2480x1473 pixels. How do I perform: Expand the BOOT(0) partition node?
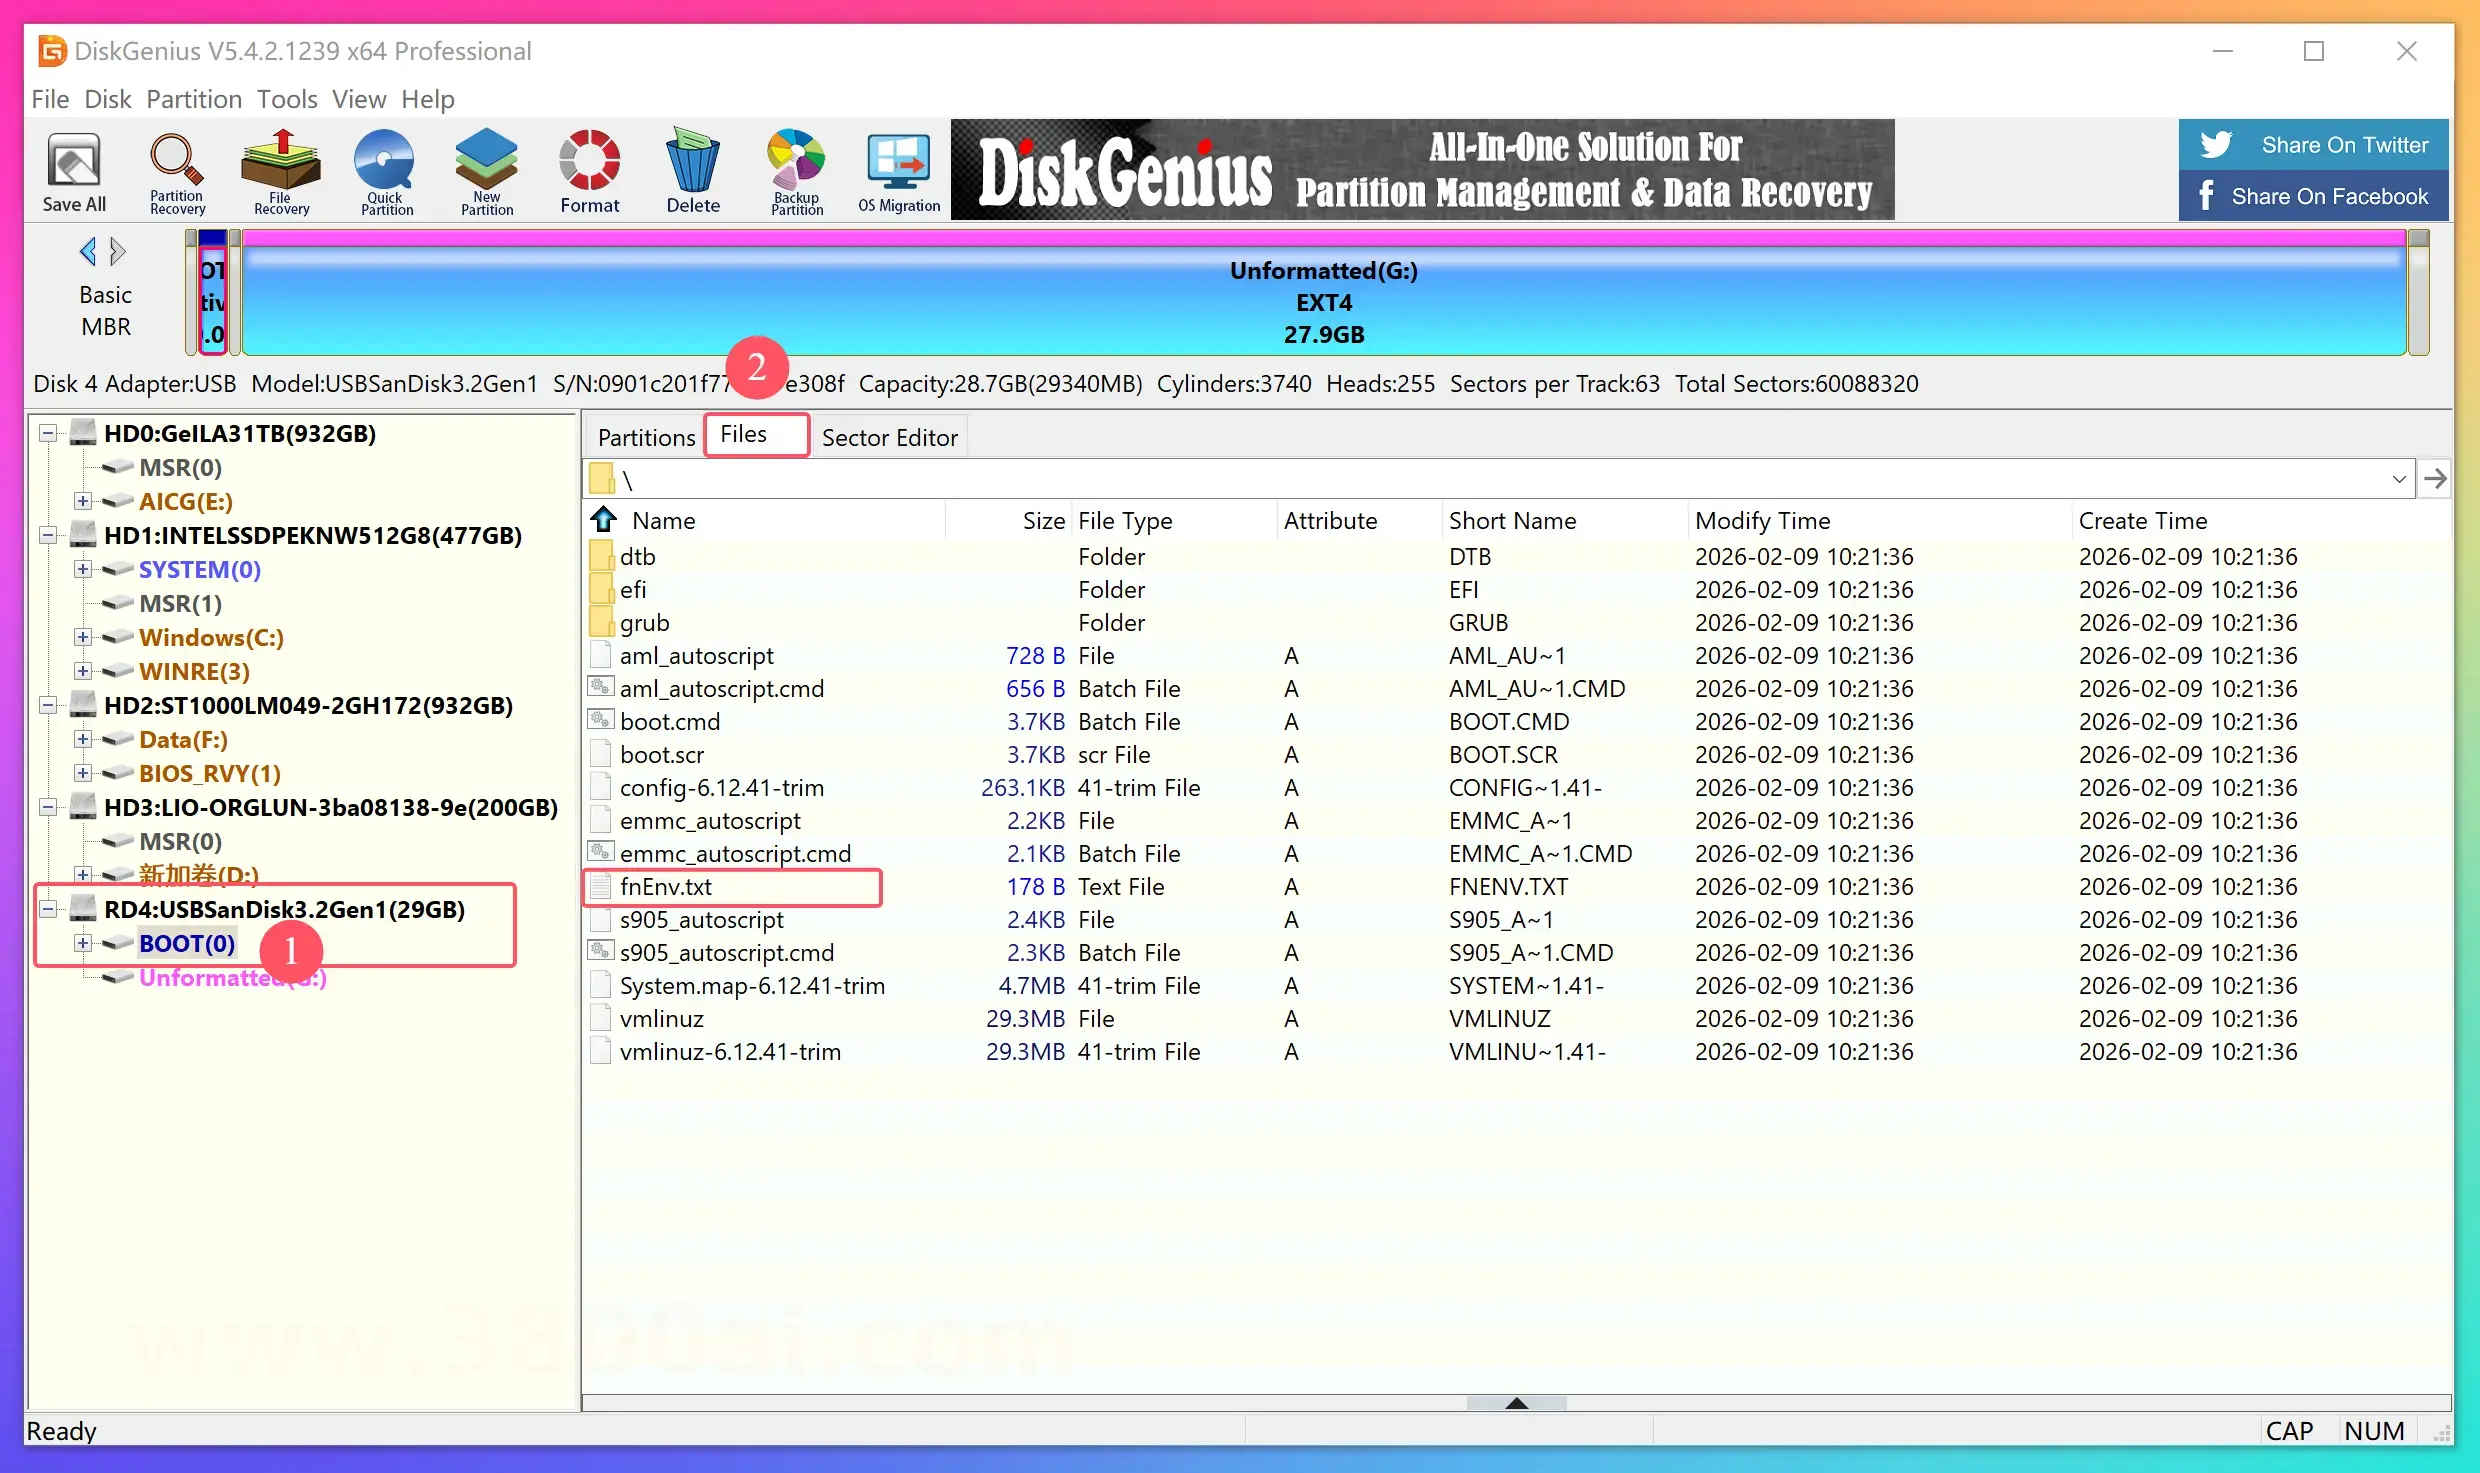click(83, 943)
